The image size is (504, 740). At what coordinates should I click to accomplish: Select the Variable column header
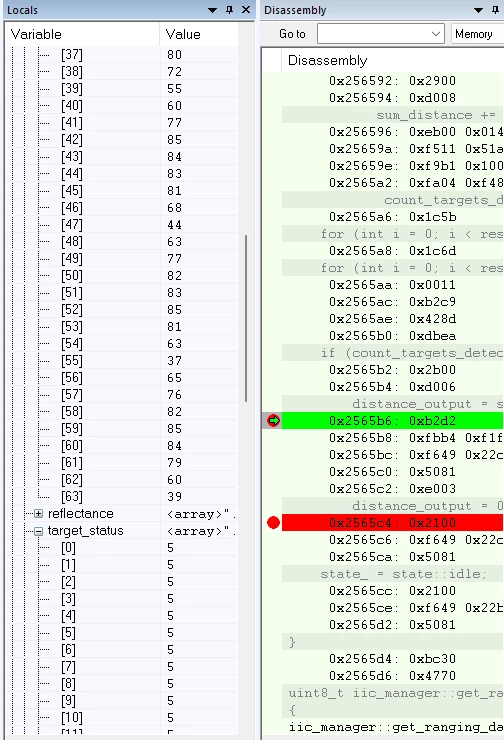click(83, 34)
